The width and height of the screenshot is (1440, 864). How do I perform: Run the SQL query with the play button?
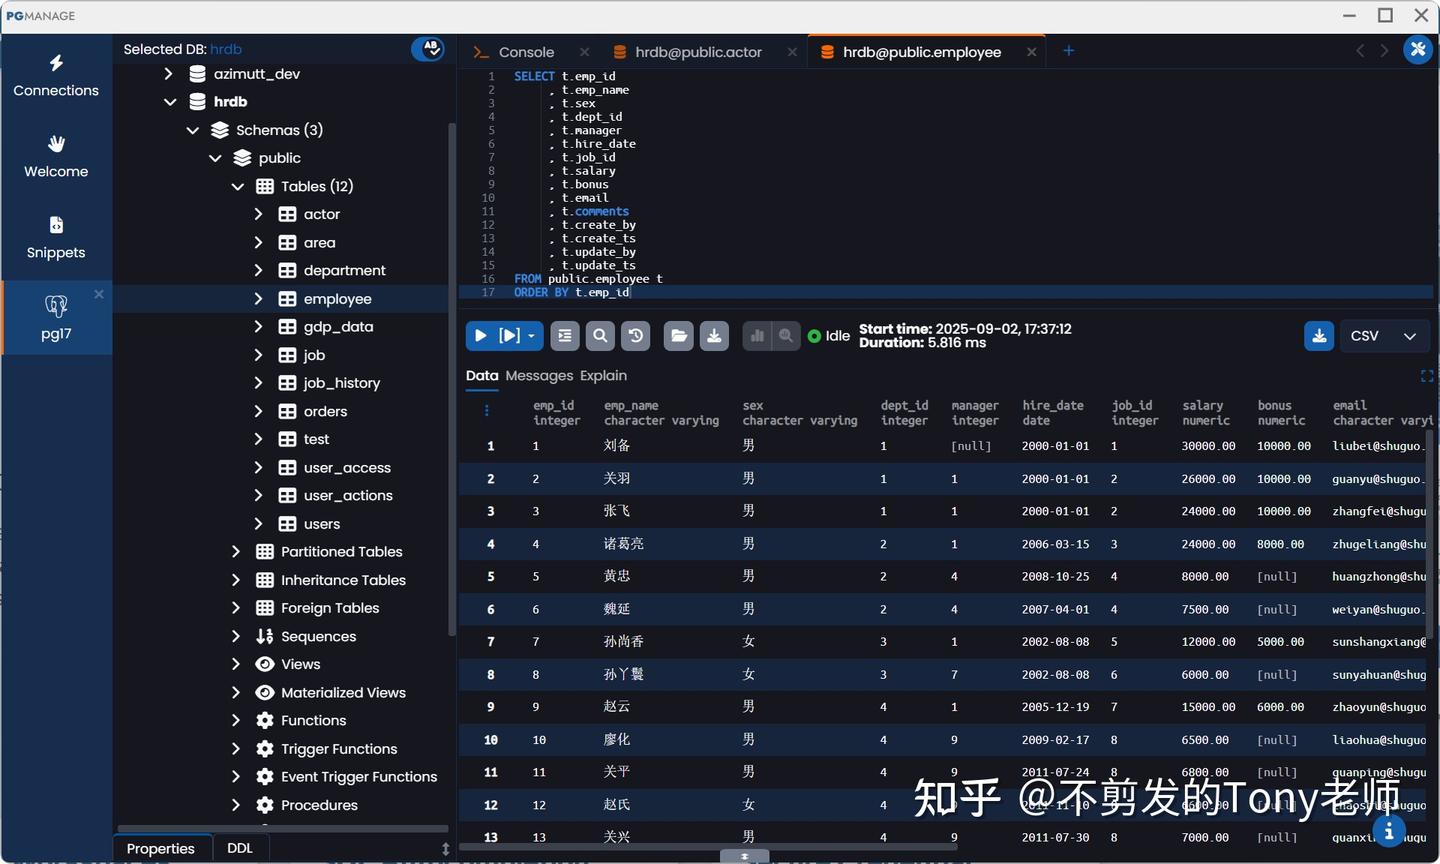point(480,335)
